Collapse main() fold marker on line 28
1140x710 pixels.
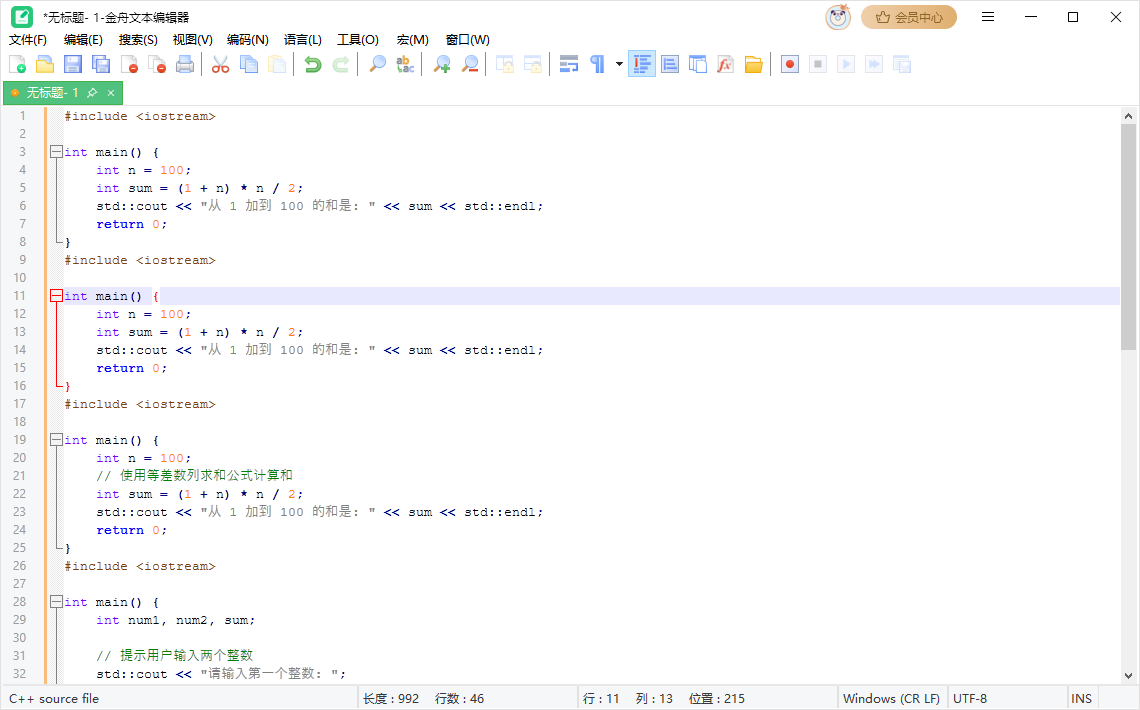56,602
